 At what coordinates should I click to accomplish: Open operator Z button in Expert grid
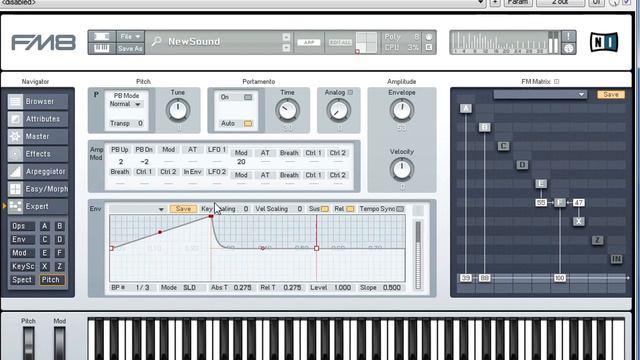tap(60, 267)
